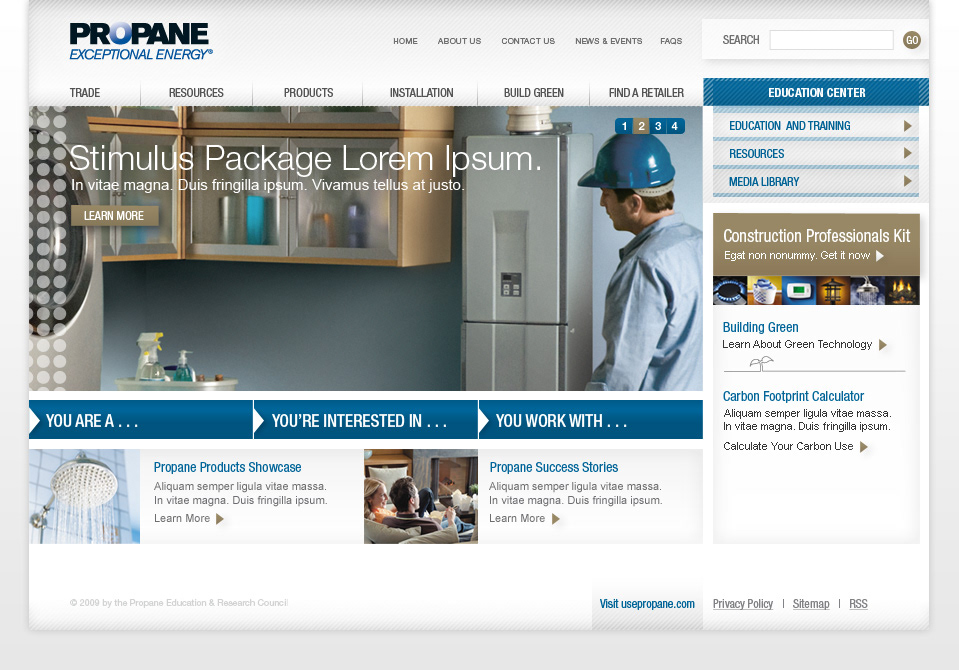Open the Visit usepropane.com link

point(647,604)
